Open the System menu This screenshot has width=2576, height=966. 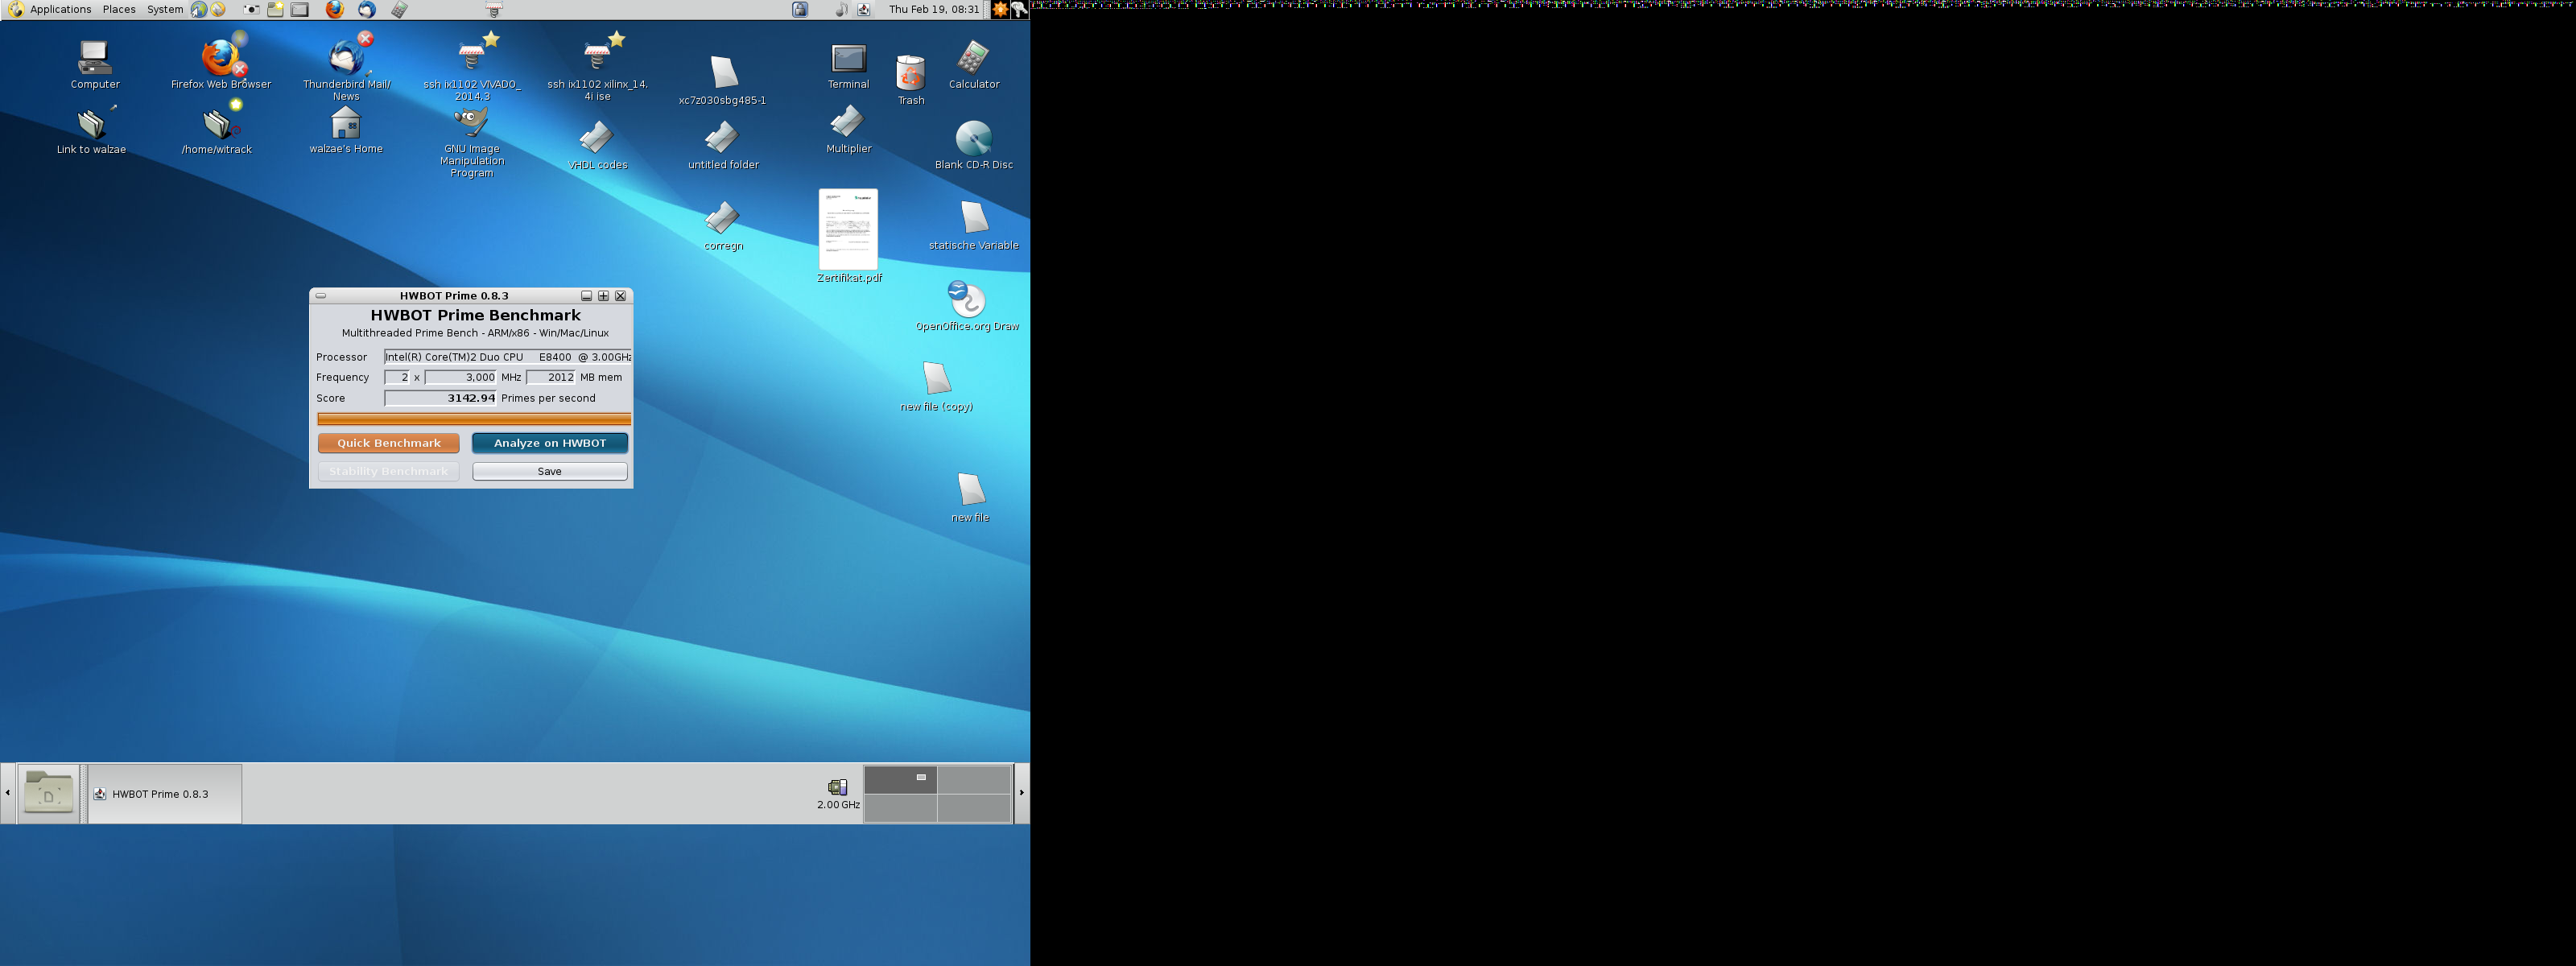[x=165, y=9]
